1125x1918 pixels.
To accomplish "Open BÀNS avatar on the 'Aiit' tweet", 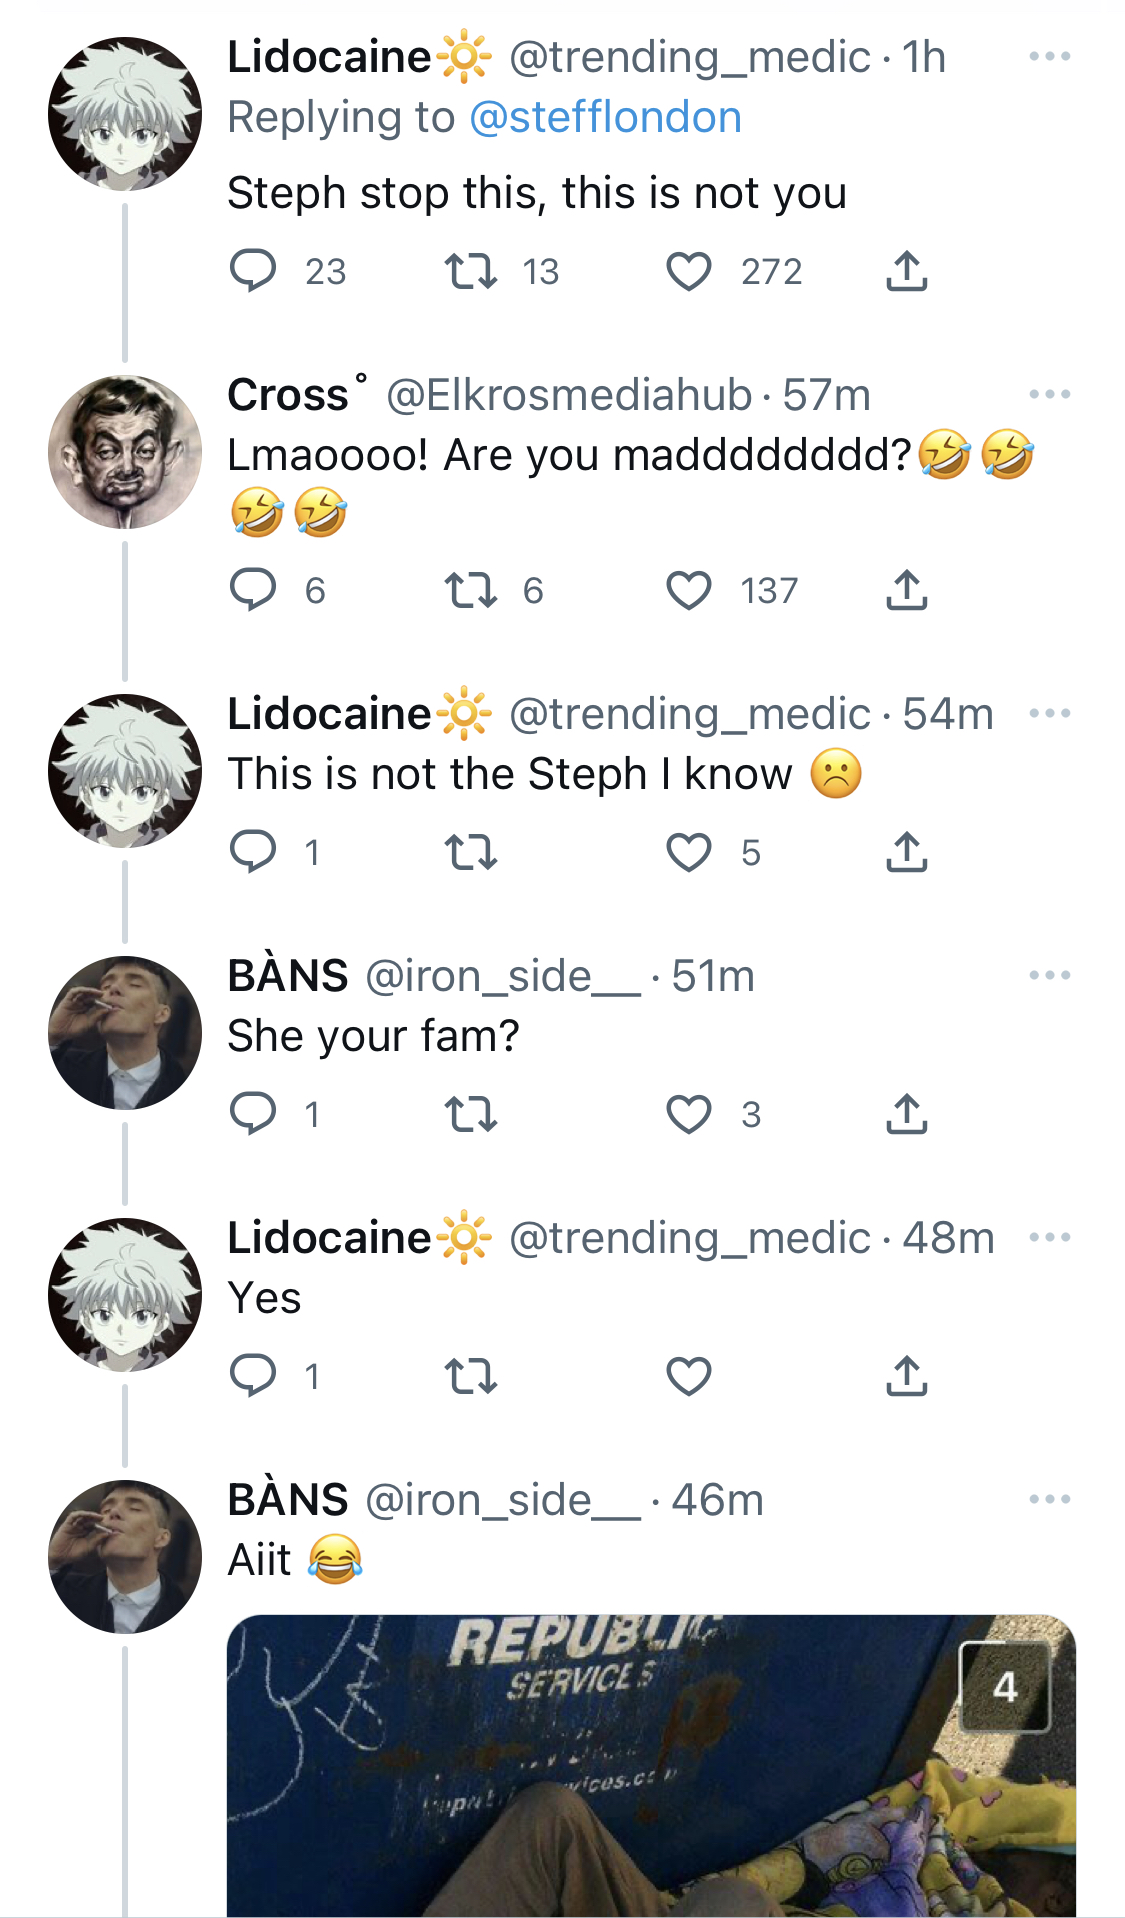I will (x=125, y=1557).
